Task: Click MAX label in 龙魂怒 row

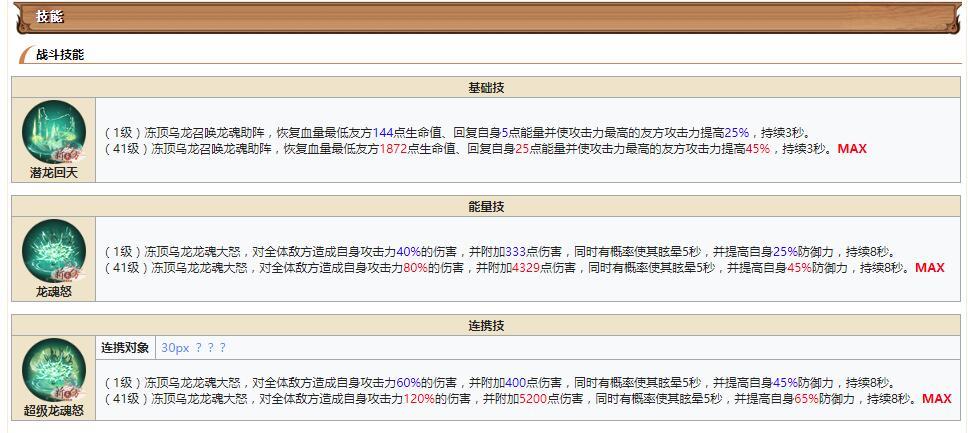Action: point(930,268)
